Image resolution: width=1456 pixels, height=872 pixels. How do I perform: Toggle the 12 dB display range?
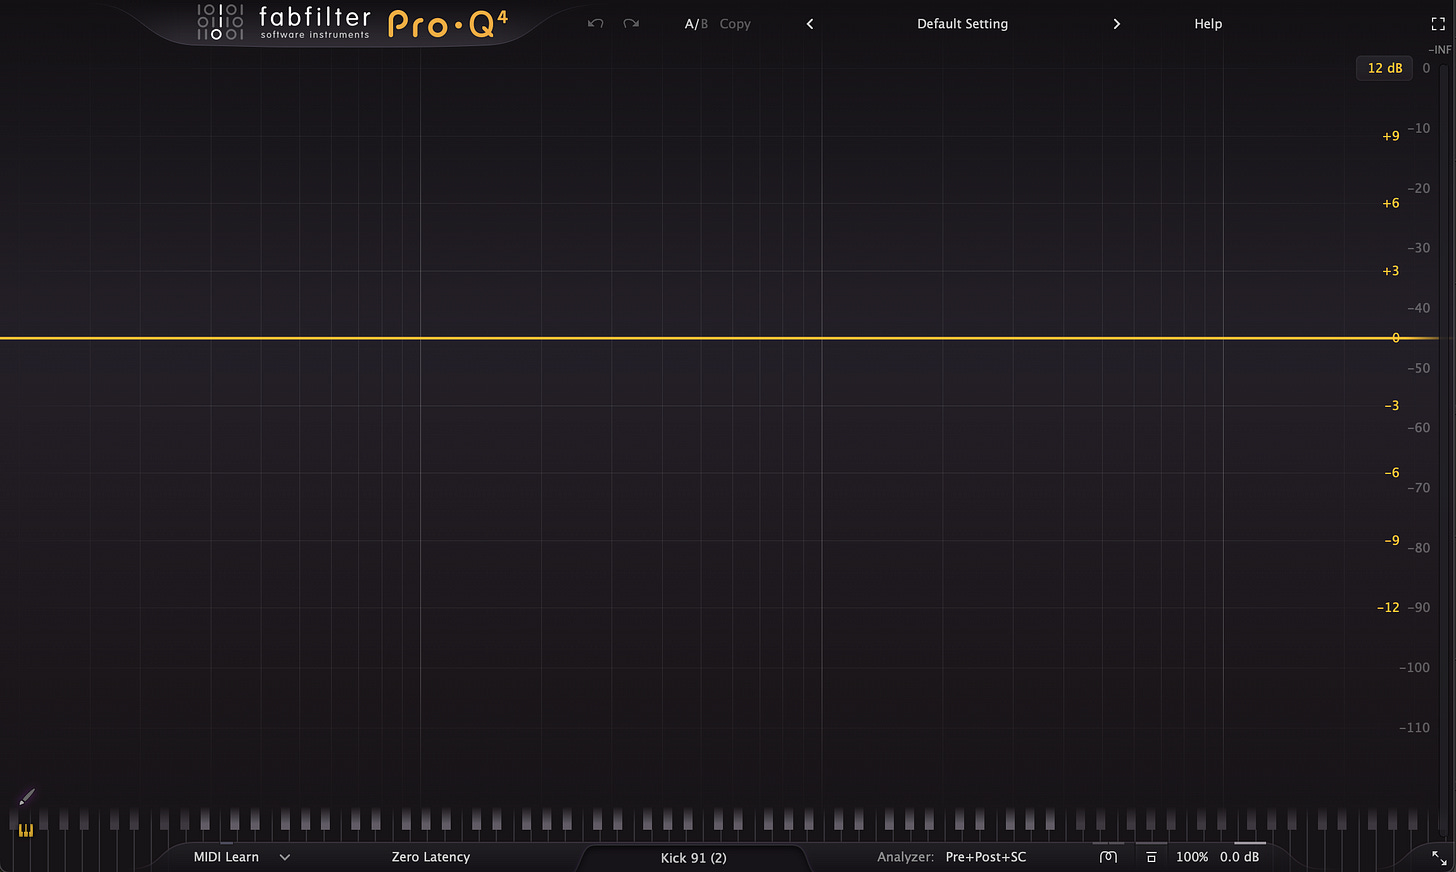[x=1384, y=68]
